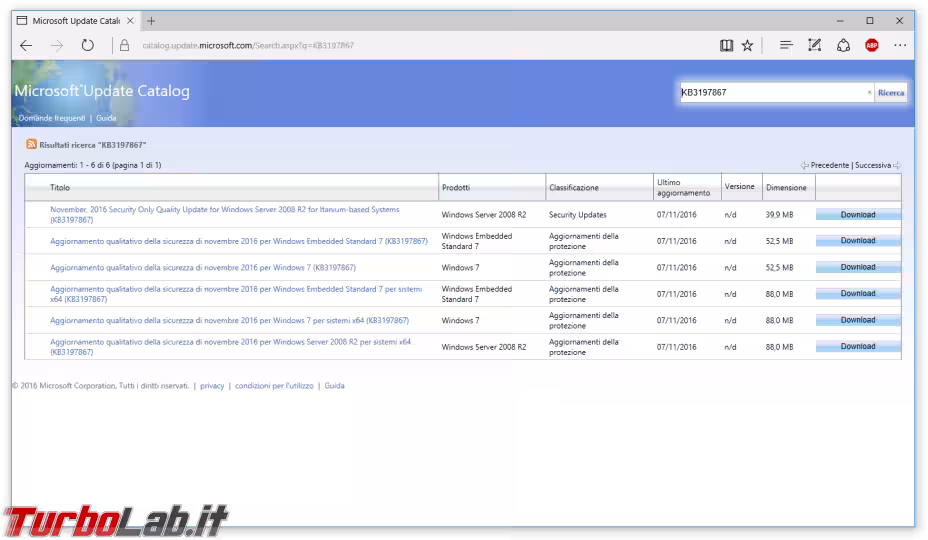This screenshot has height=540, width=928.
Task: Sort by Prodotti column header
Action: pos(456,188)
